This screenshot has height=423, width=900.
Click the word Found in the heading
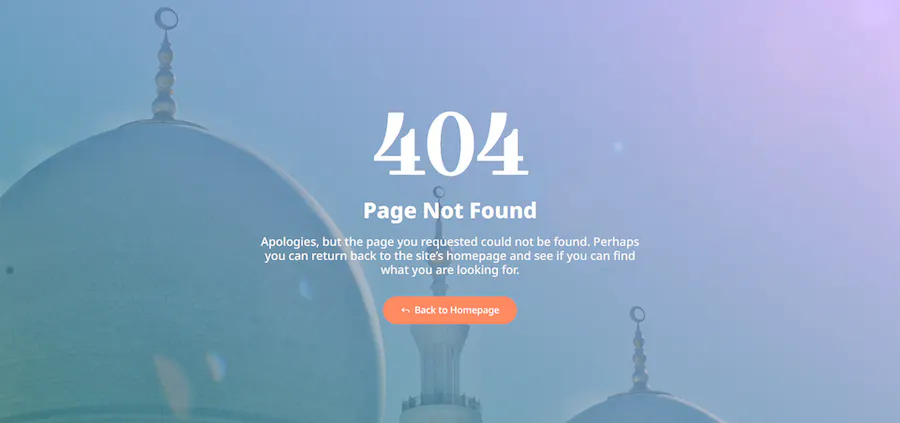(x=503, y=211)
